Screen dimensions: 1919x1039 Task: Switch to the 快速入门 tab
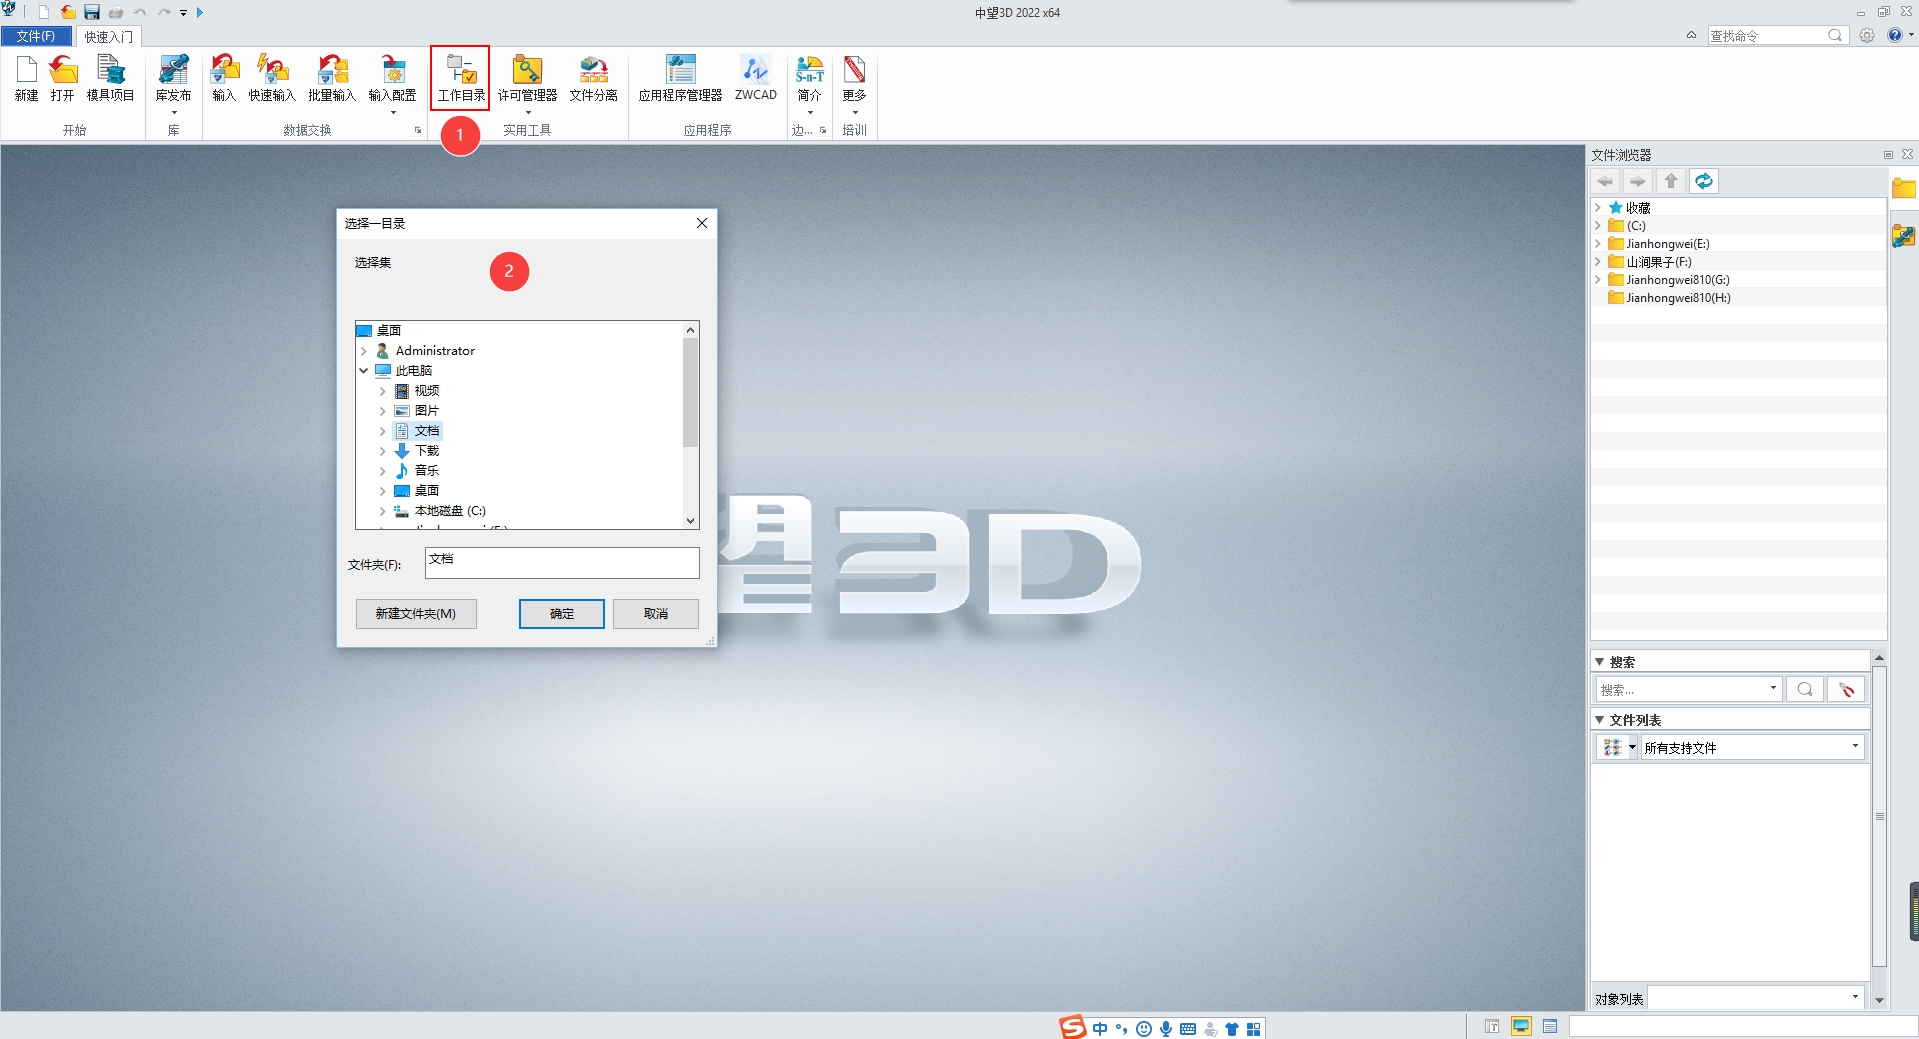pyautogui.click(x=108, y=36)
